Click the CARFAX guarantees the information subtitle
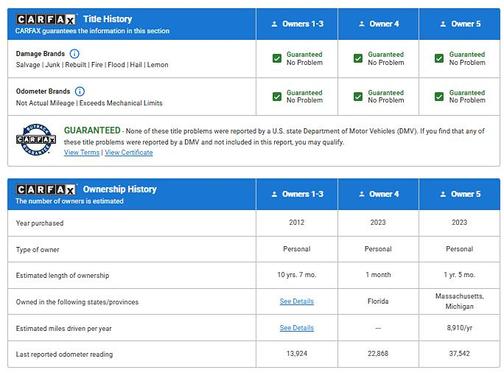The image size is (504, 373). tap(92, 31)
